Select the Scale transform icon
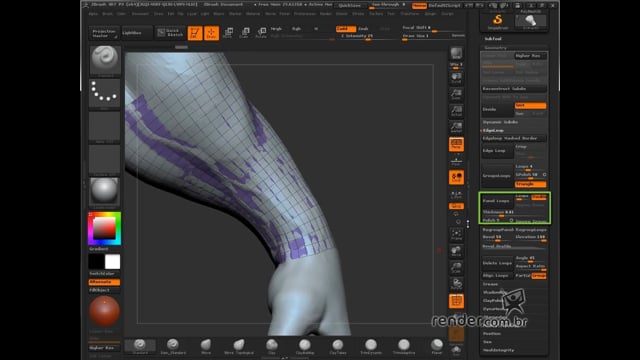Viewport: 640px width, 360px height. coord(244,33)
